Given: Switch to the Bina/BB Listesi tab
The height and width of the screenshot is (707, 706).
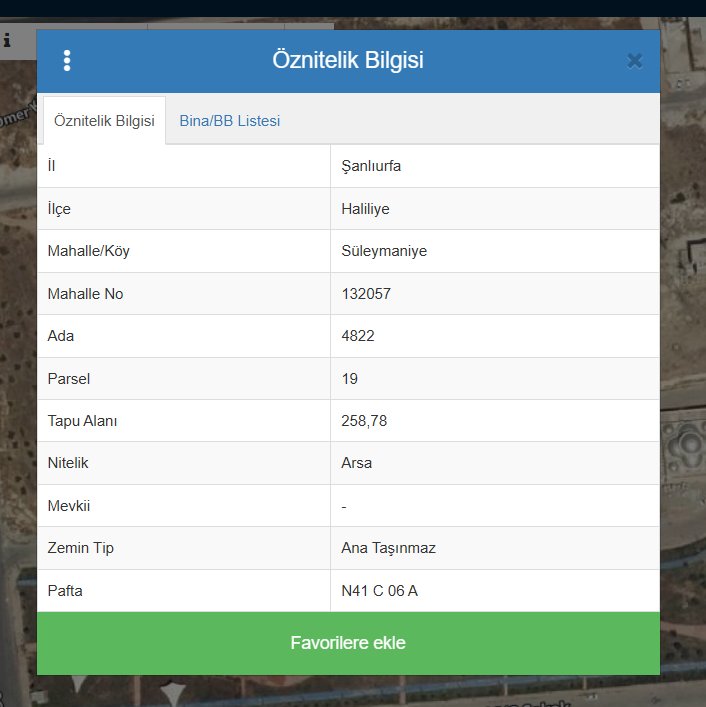Looking at the screenshot, I should tap(230, 121).
